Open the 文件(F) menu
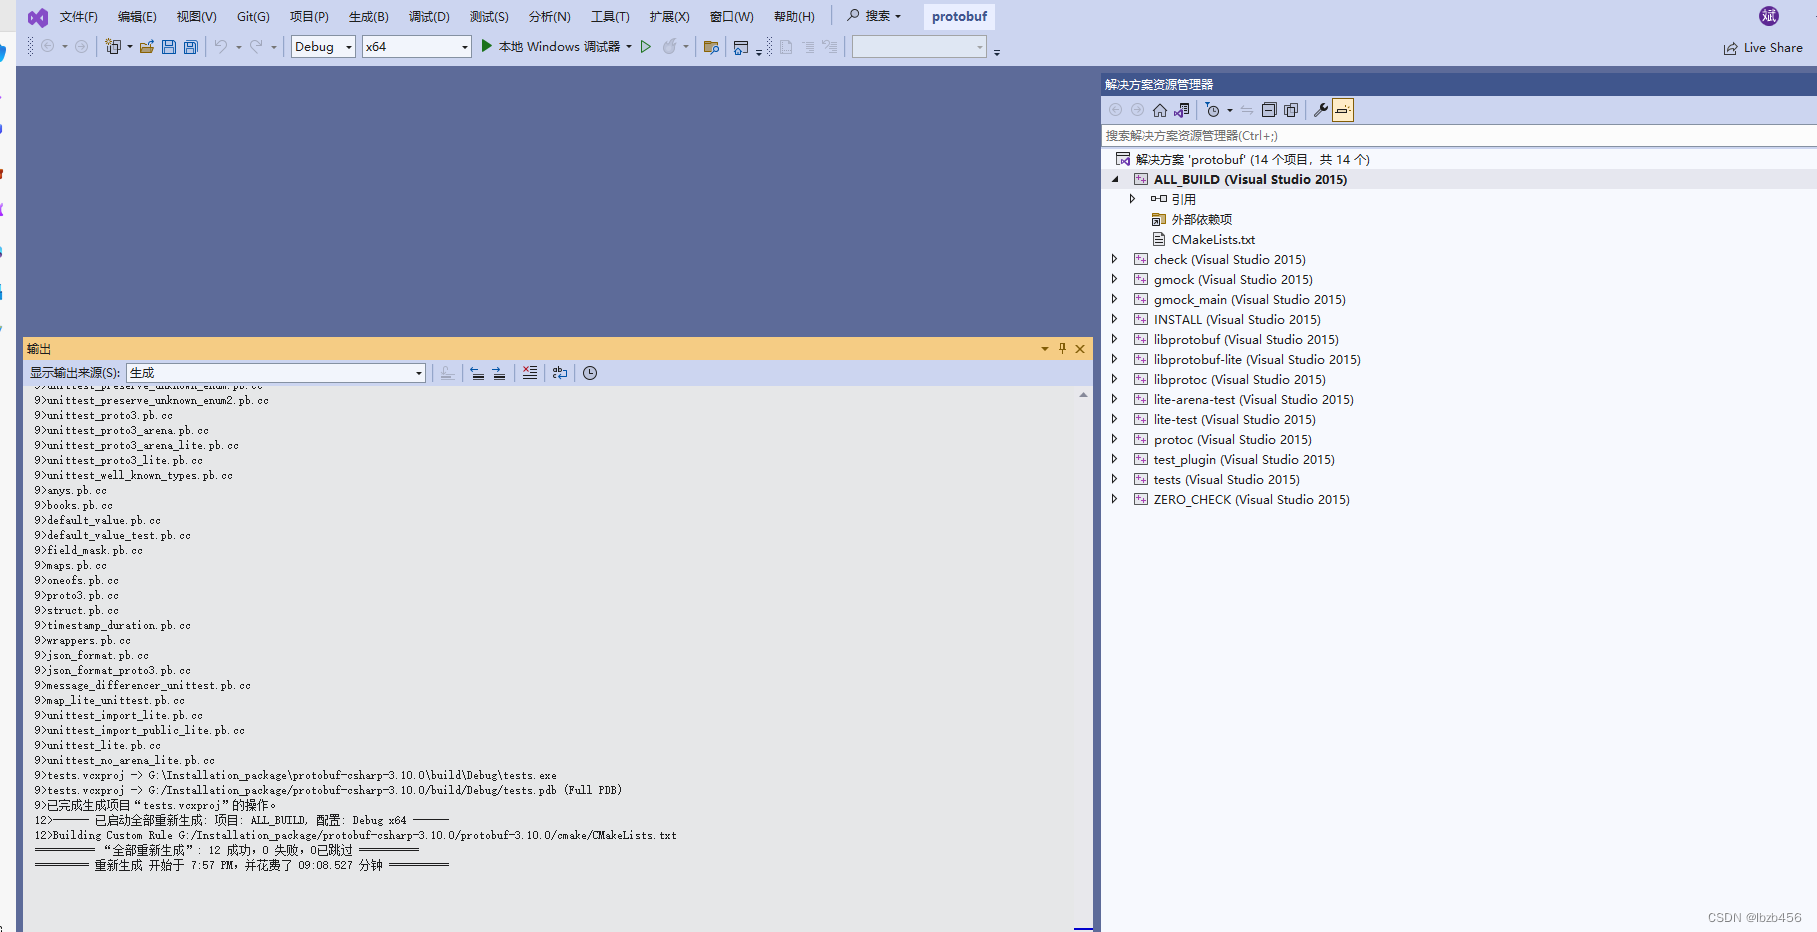 (x=79, y=16)
